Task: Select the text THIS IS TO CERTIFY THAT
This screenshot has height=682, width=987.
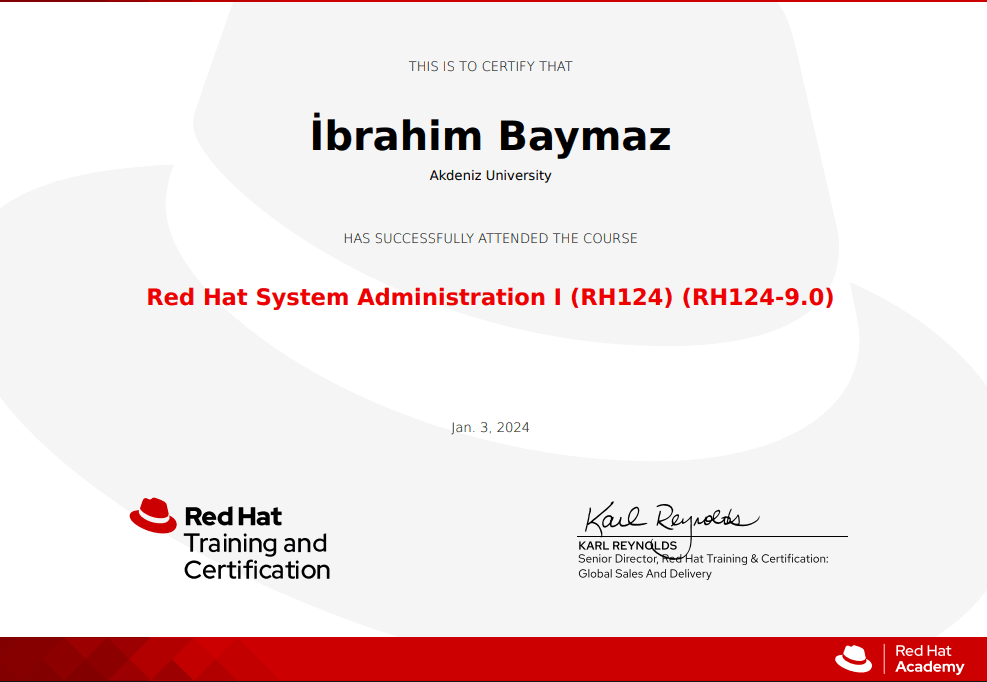Action: click(x=491, y=66)
